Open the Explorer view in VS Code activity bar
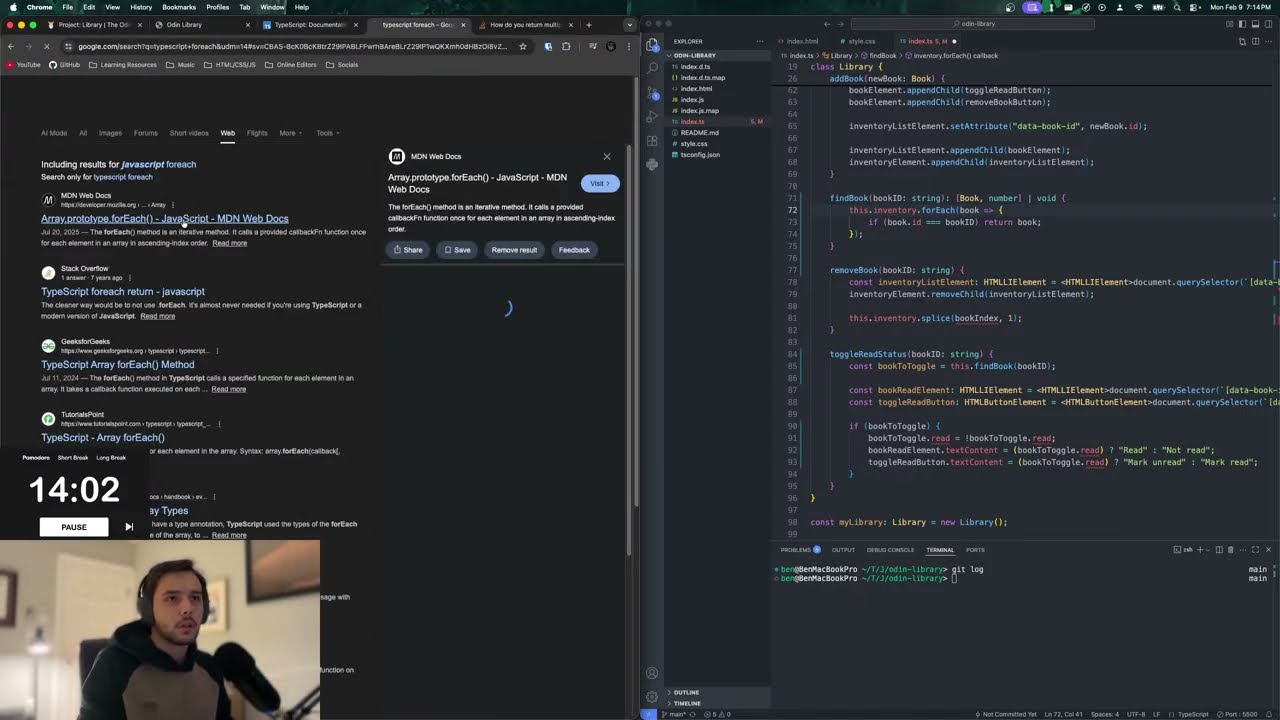Image resolution: width=1280 pixels, height=720 pixels. 652,45
